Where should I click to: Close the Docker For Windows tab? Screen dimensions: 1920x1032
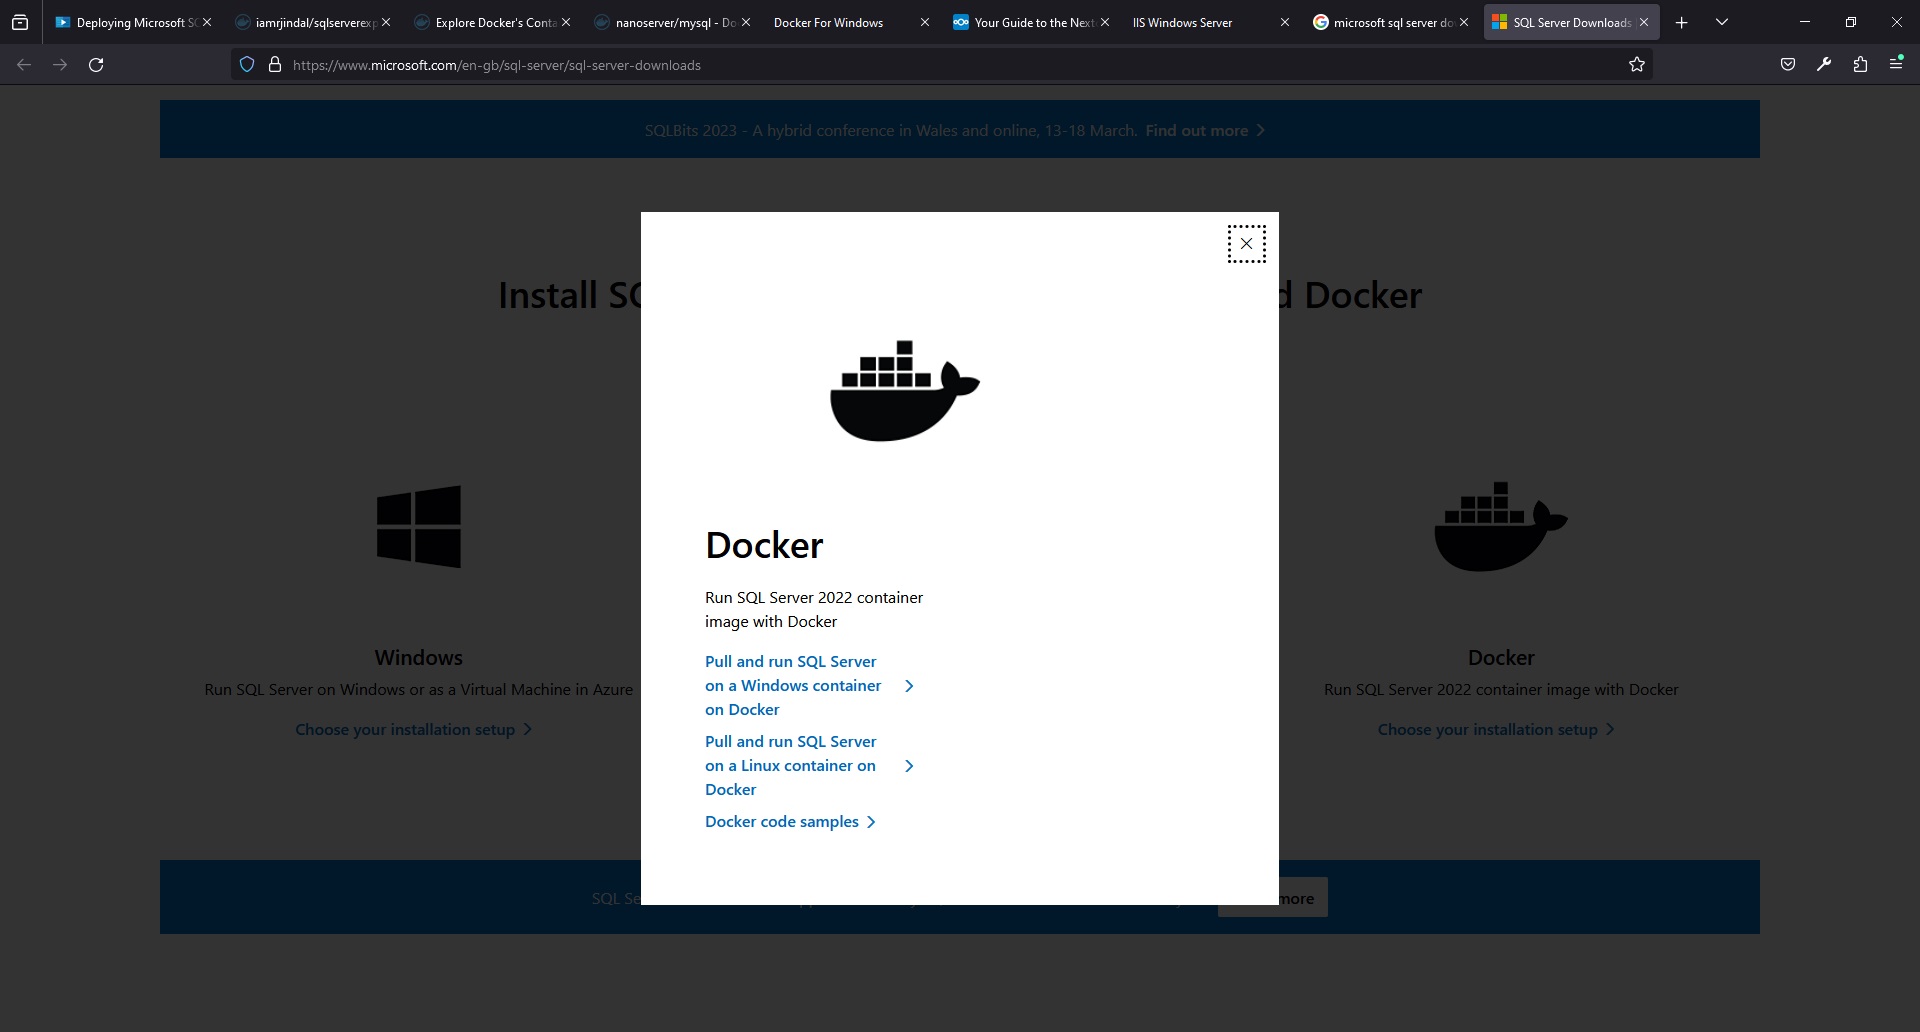point(925,22)
